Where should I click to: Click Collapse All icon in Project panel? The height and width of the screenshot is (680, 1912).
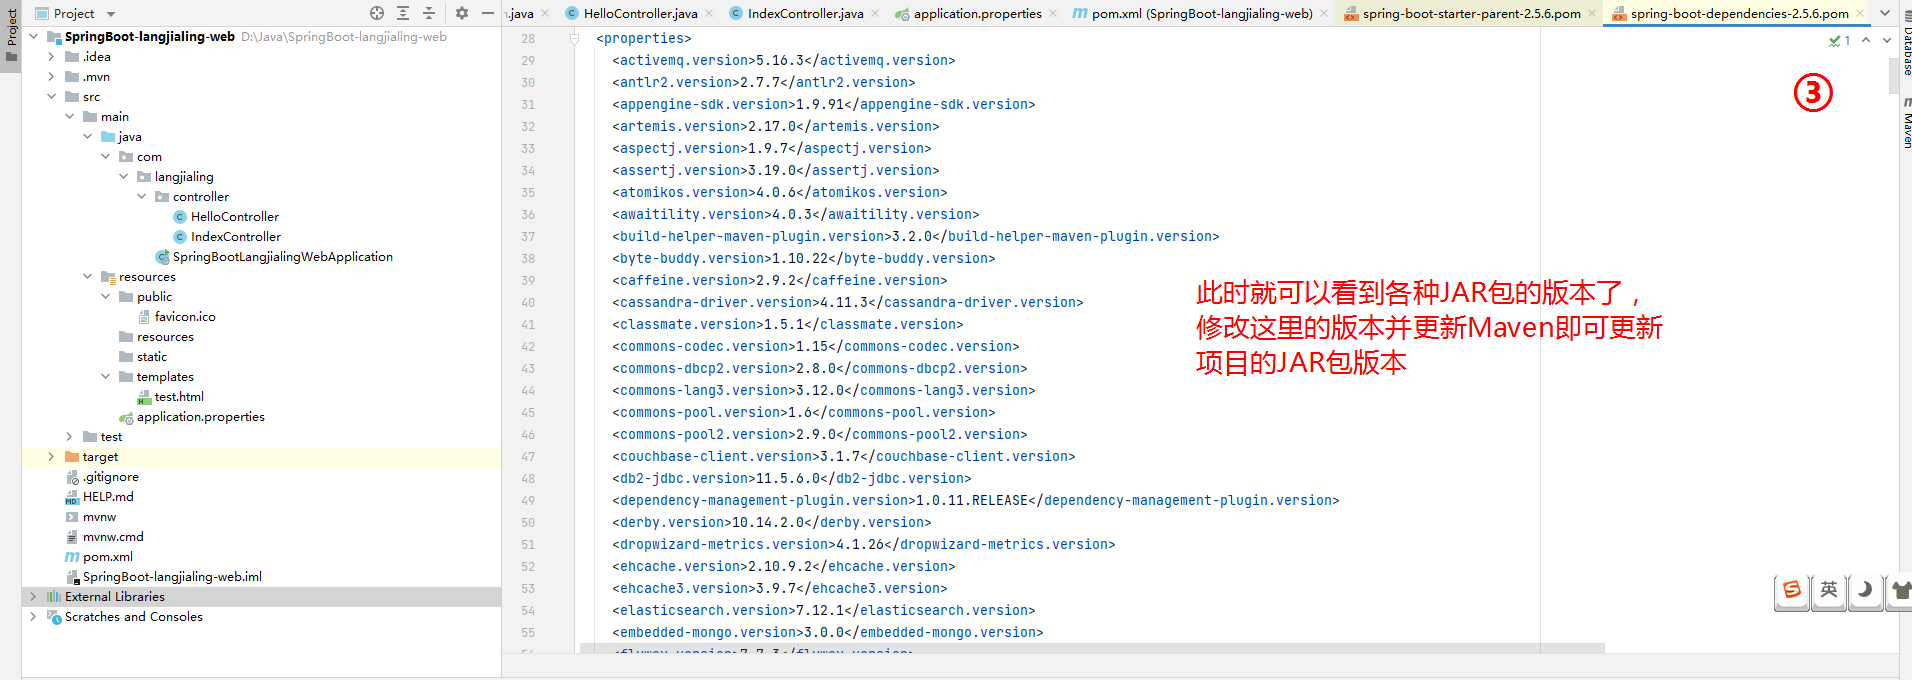(429, 13)
